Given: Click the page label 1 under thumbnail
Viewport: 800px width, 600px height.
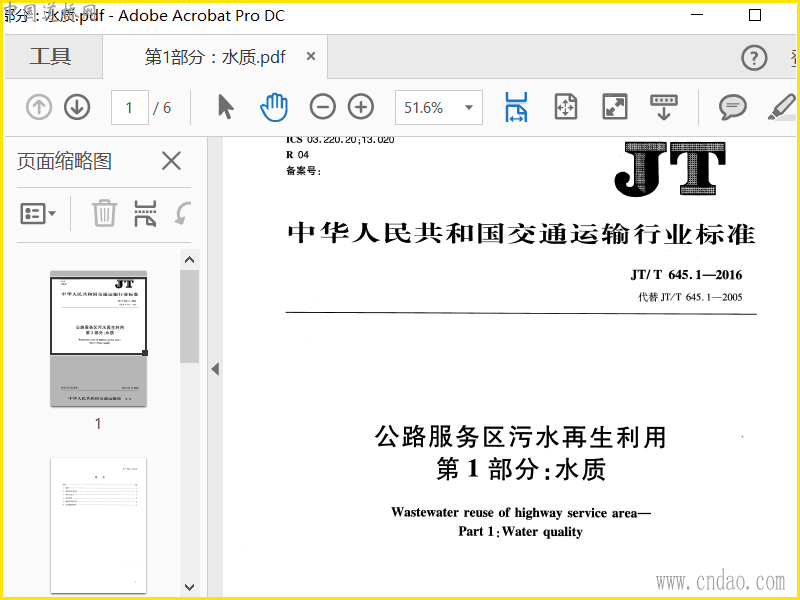Looking at the screenshot, I should tap(98, 423).
